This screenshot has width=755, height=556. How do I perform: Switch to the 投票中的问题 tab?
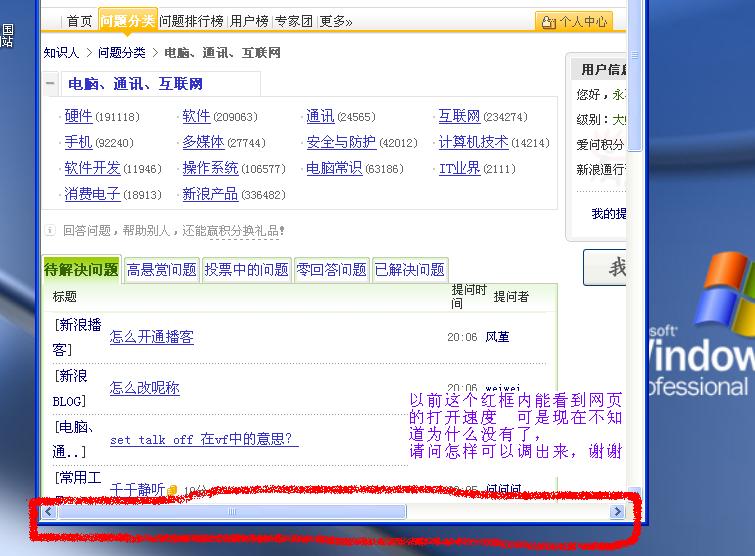(247, 270)
